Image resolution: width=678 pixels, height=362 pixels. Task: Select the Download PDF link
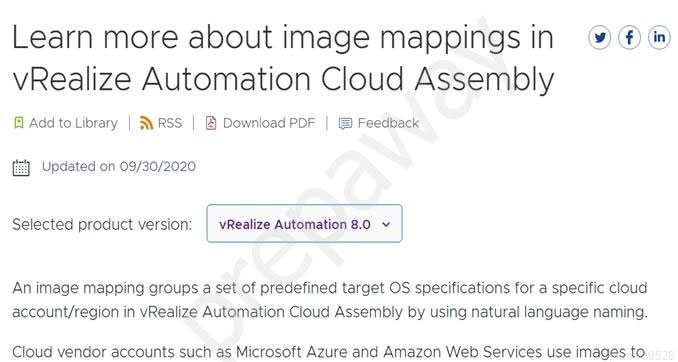pyautogui.click(x=269, y=123)
